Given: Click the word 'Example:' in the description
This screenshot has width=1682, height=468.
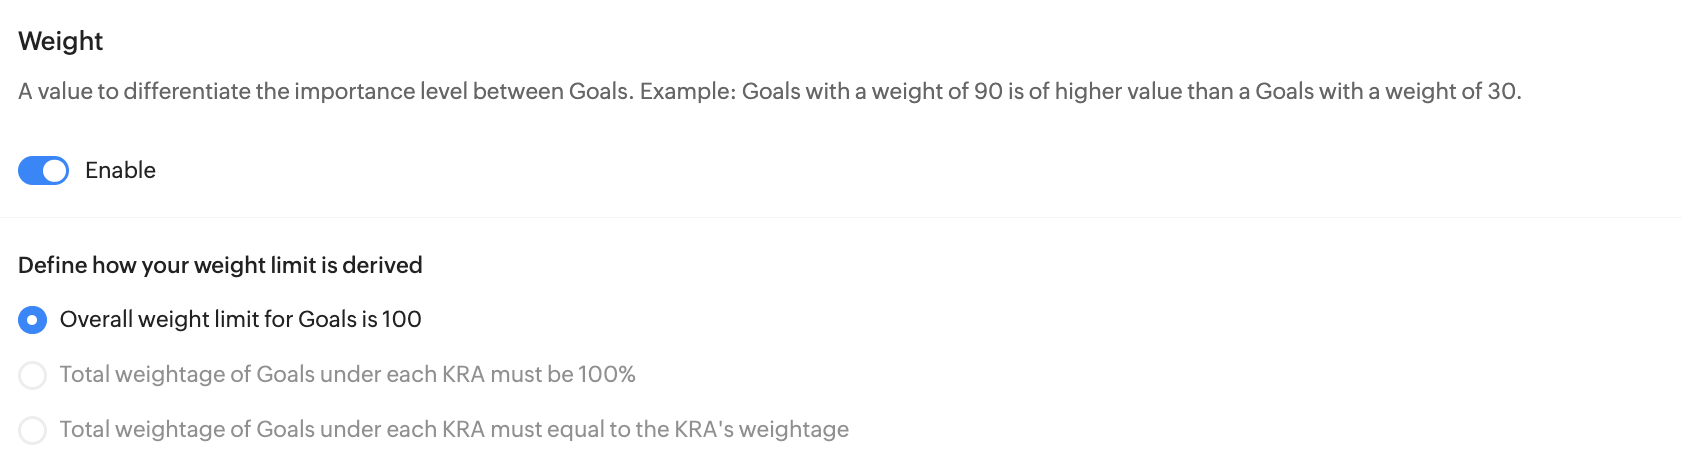Looking at the screenshot, I should [x=688, y=92].
